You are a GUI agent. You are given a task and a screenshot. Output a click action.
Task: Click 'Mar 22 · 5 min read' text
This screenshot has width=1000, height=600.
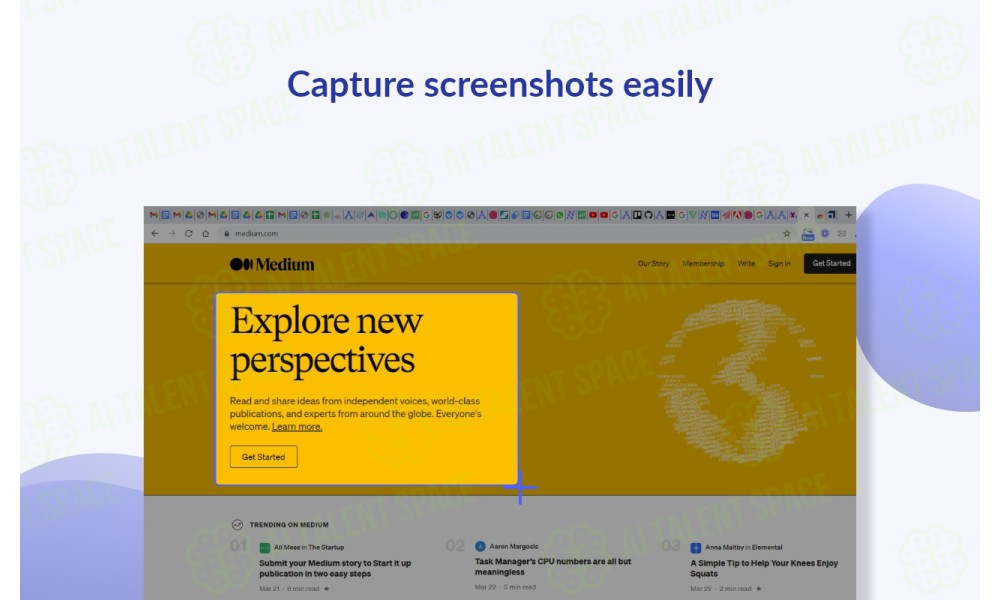coord(505,587)
